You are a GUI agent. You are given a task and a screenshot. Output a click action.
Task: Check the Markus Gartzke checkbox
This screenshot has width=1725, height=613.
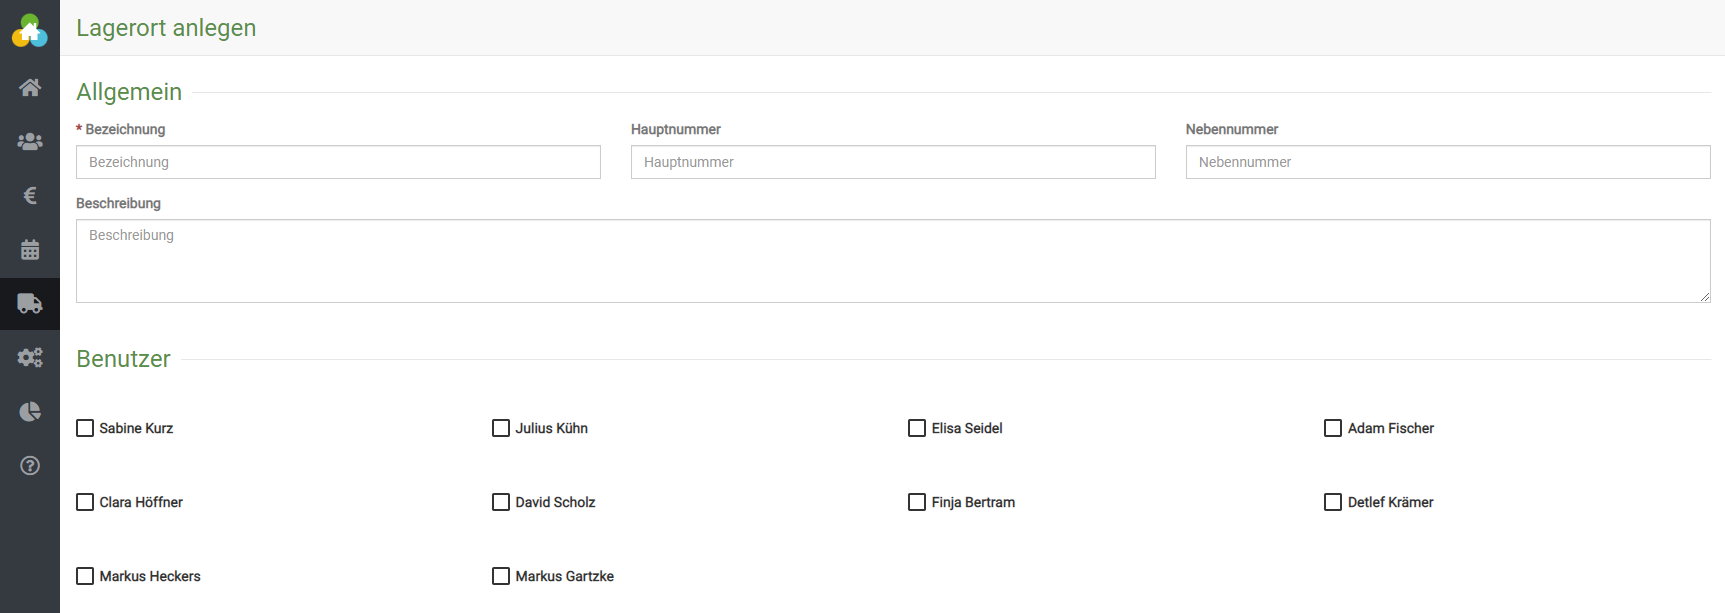coord(501,576)
